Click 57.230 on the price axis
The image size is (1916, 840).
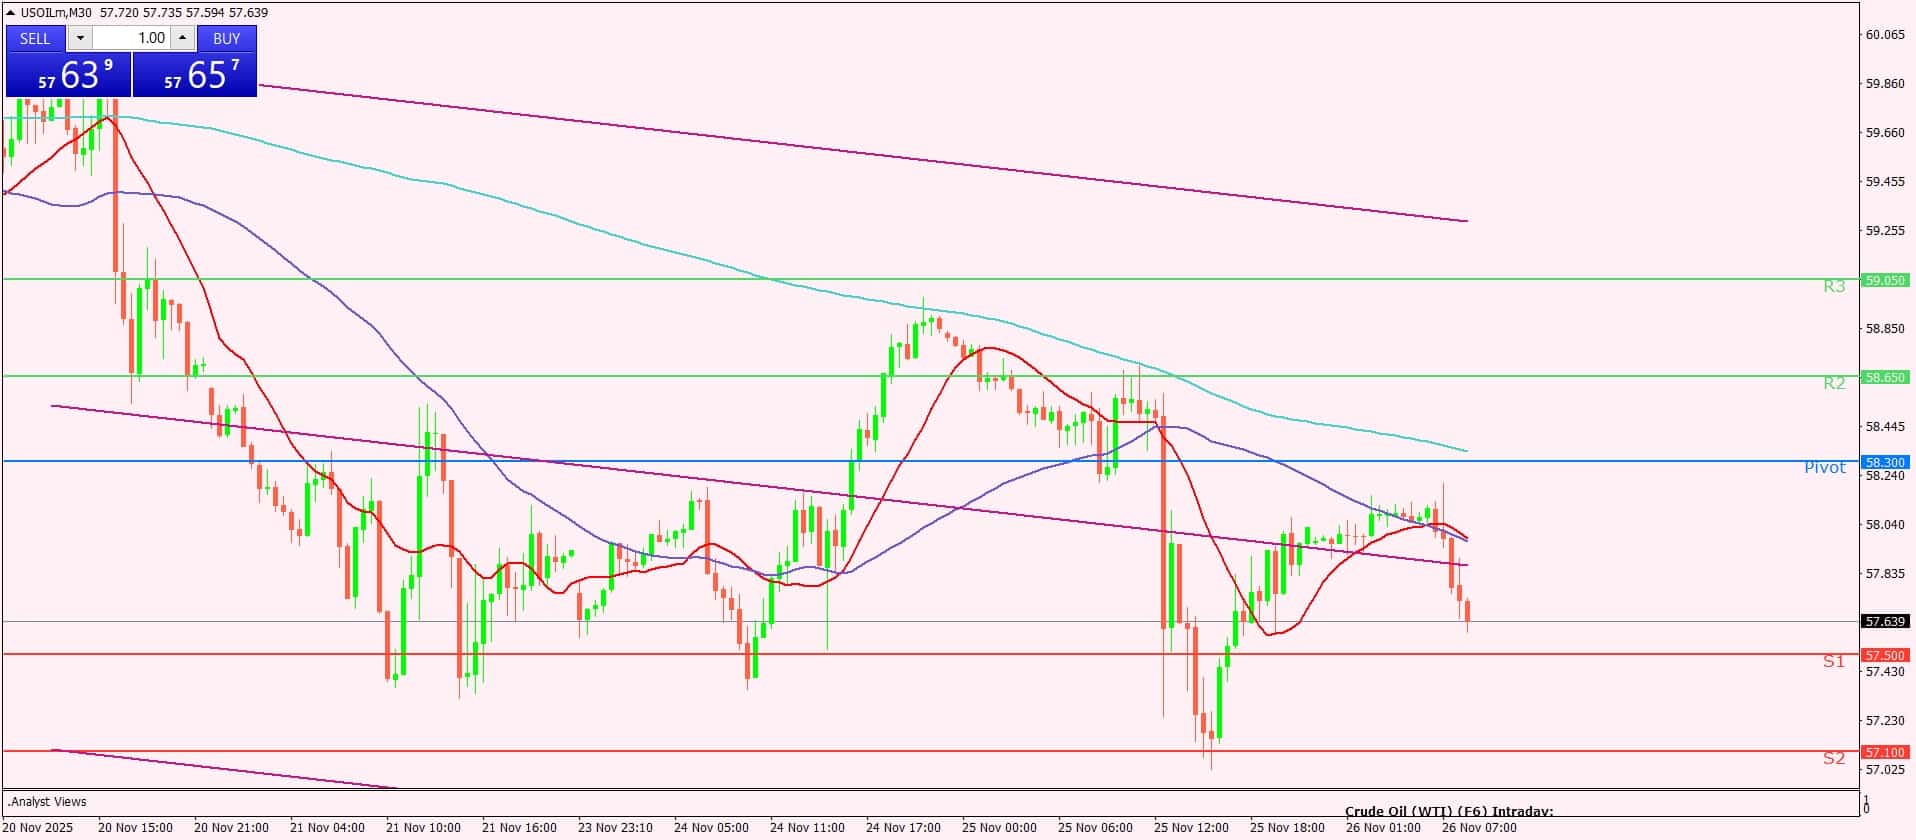pos(1885,721)
